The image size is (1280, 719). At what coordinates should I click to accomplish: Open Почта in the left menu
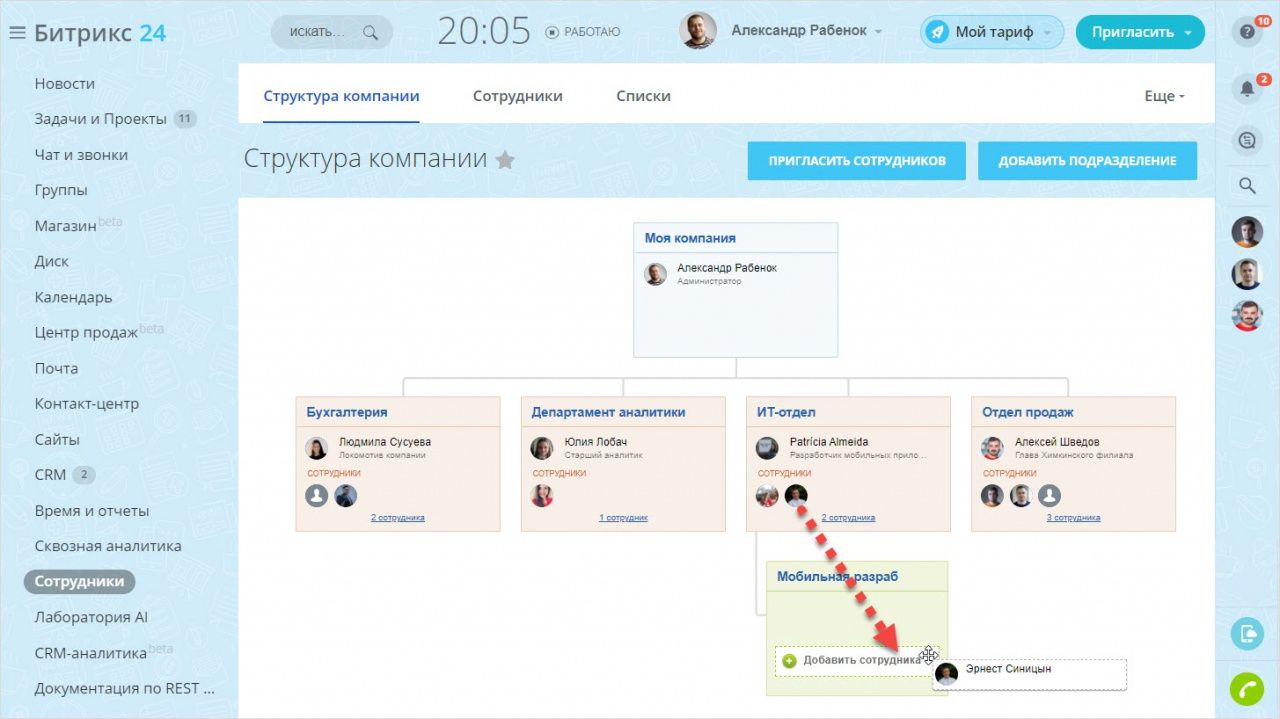click(56, 368)
